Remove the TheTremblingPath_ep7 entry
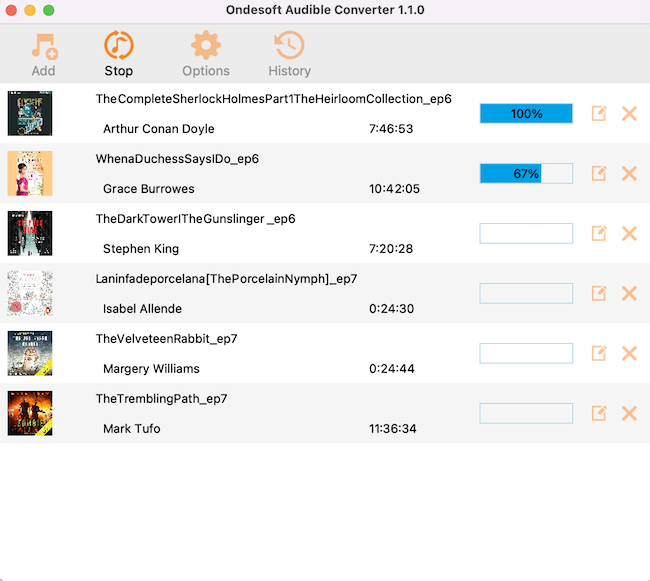 (x=629, y=413)
